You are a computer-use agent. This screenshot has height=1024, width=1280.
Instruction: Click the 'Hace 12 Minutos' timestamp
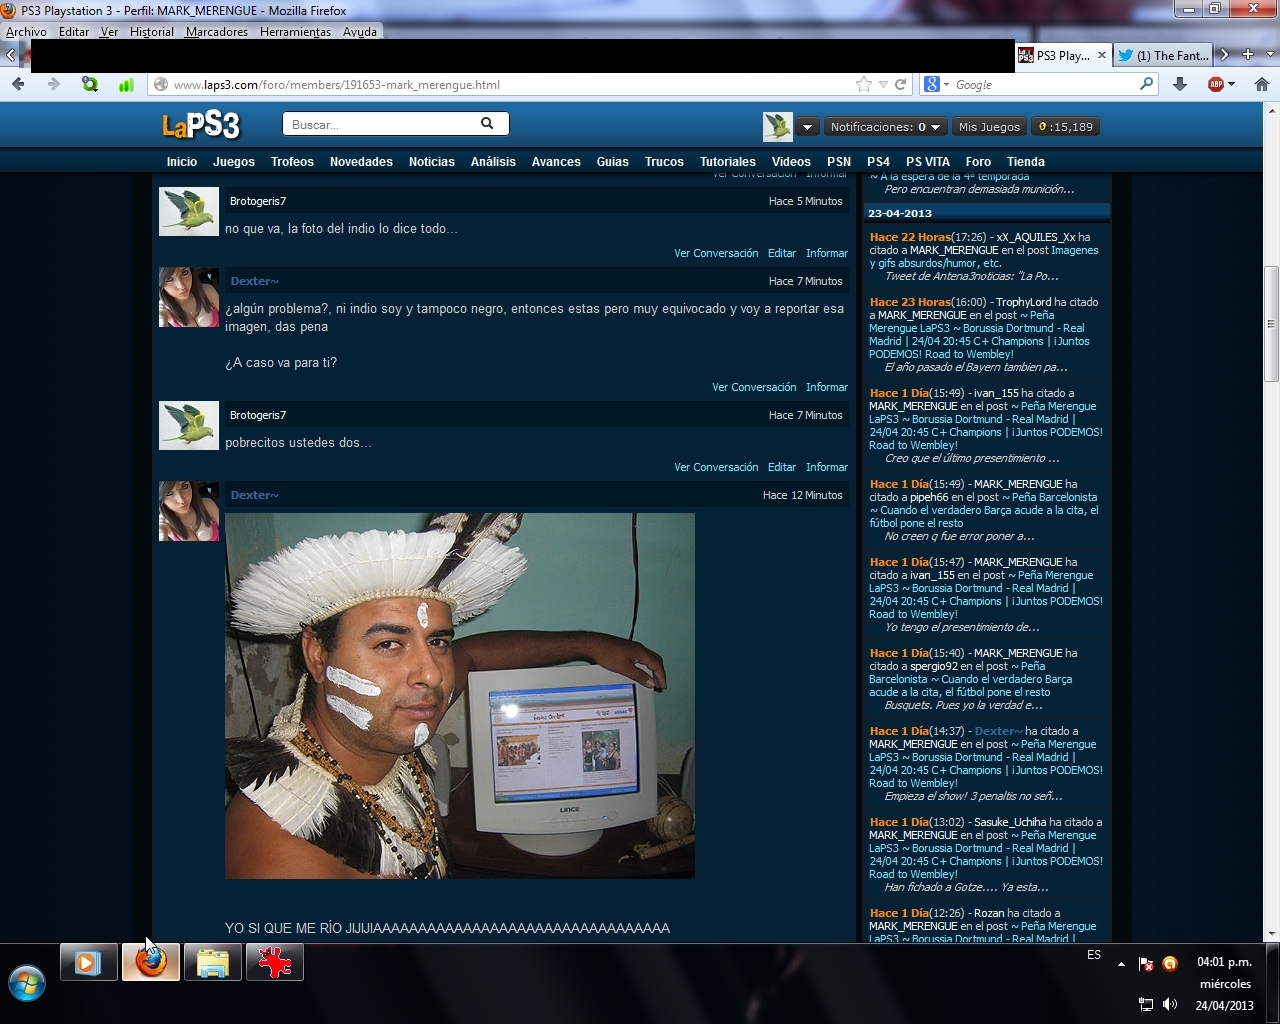(x=803, y=495)
